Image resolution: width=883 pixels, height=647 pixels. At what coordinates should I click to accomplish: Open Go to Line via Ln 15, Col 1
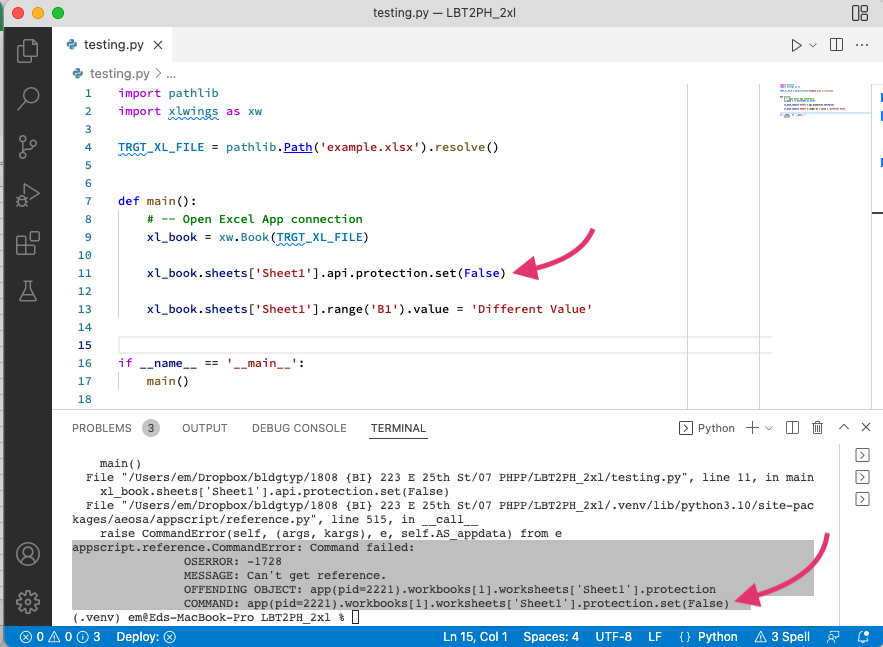pyautogui.click(x=475, y=636)
